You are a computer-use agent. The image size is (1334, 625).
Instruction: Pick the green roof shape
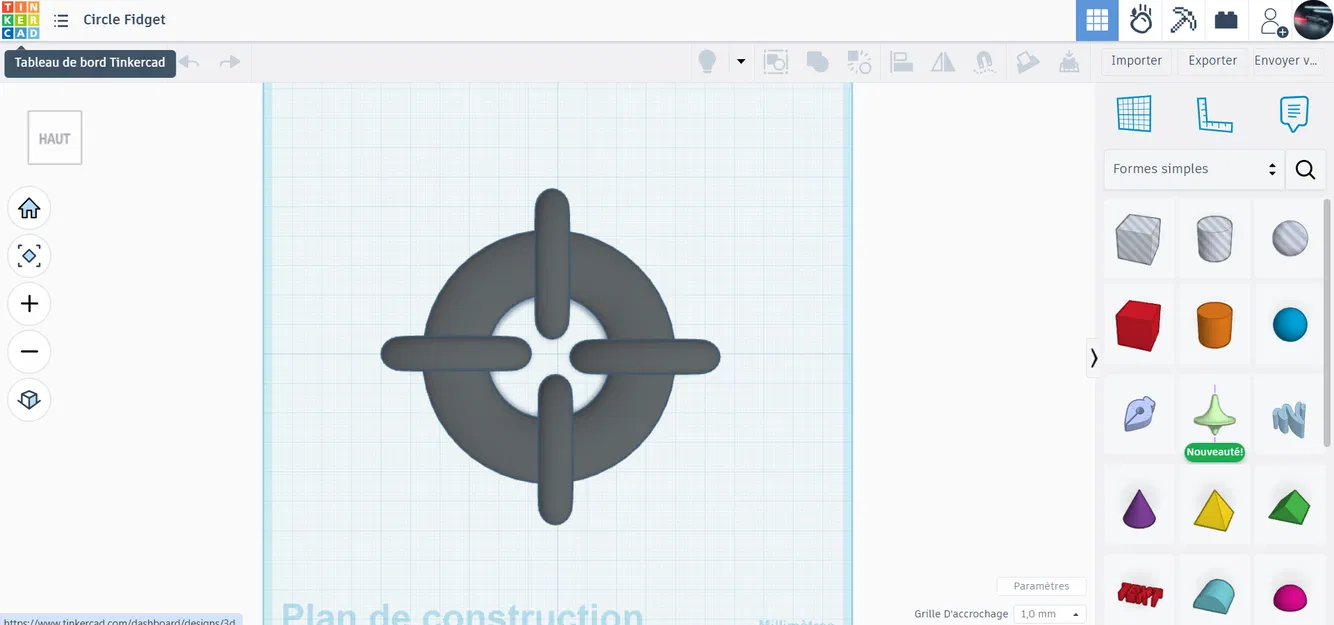click(x=1290, y=506)
